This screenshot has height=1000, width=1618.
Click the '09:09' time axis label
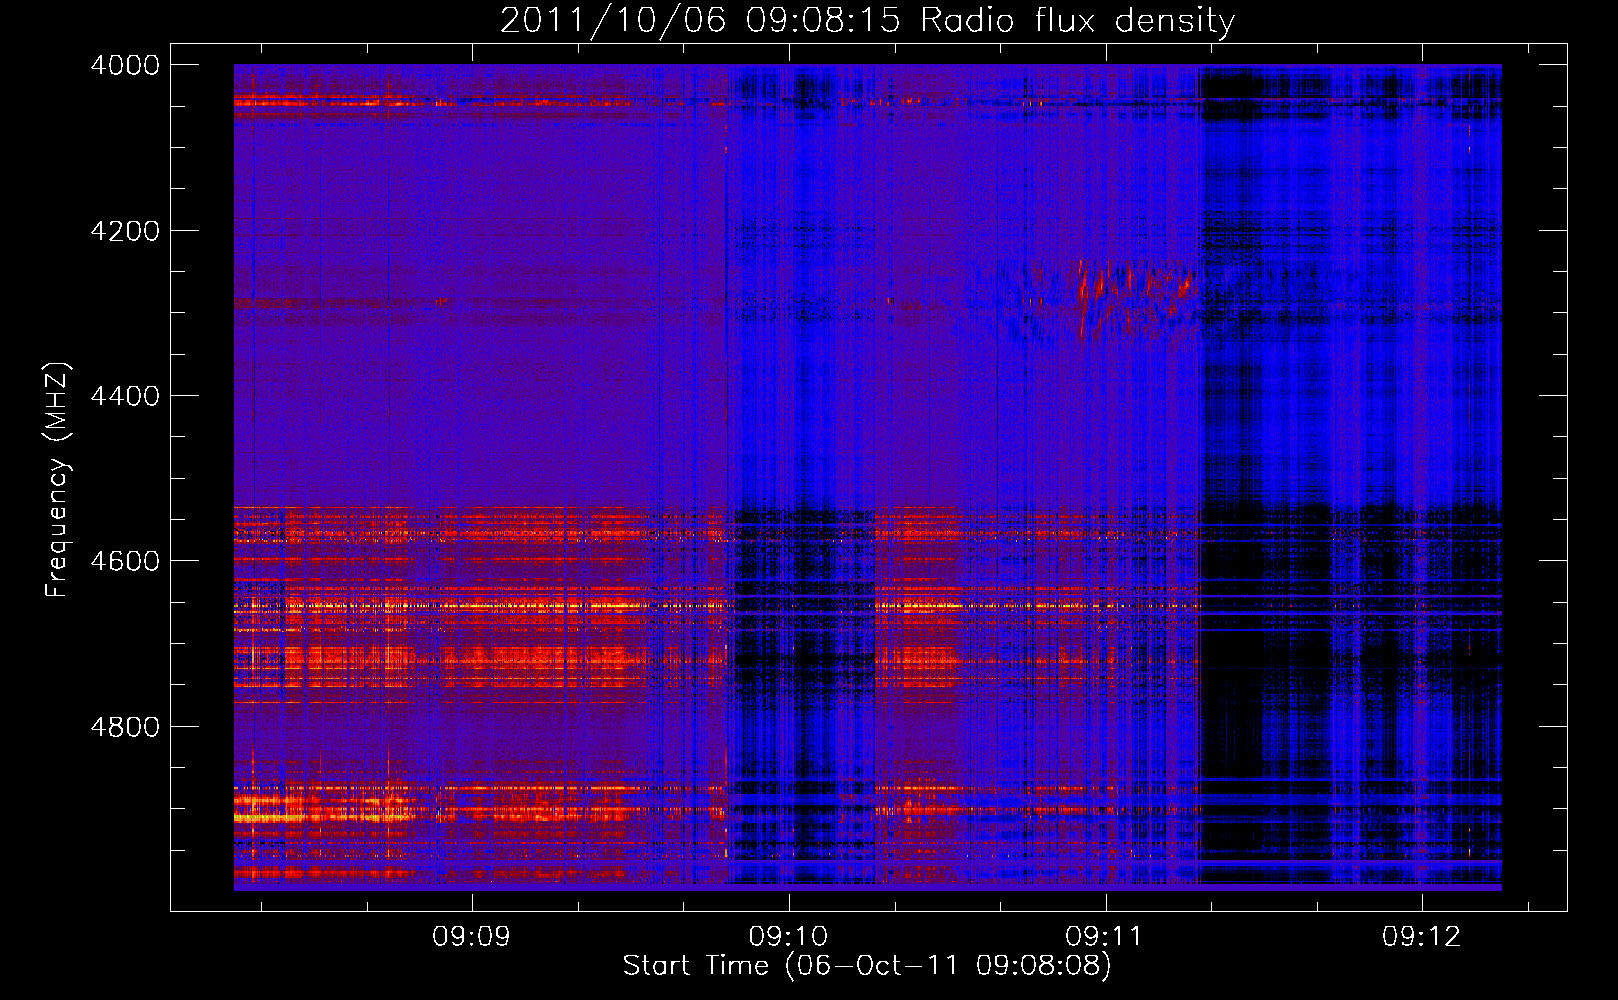pyautogui.click(x=471, y=937)
